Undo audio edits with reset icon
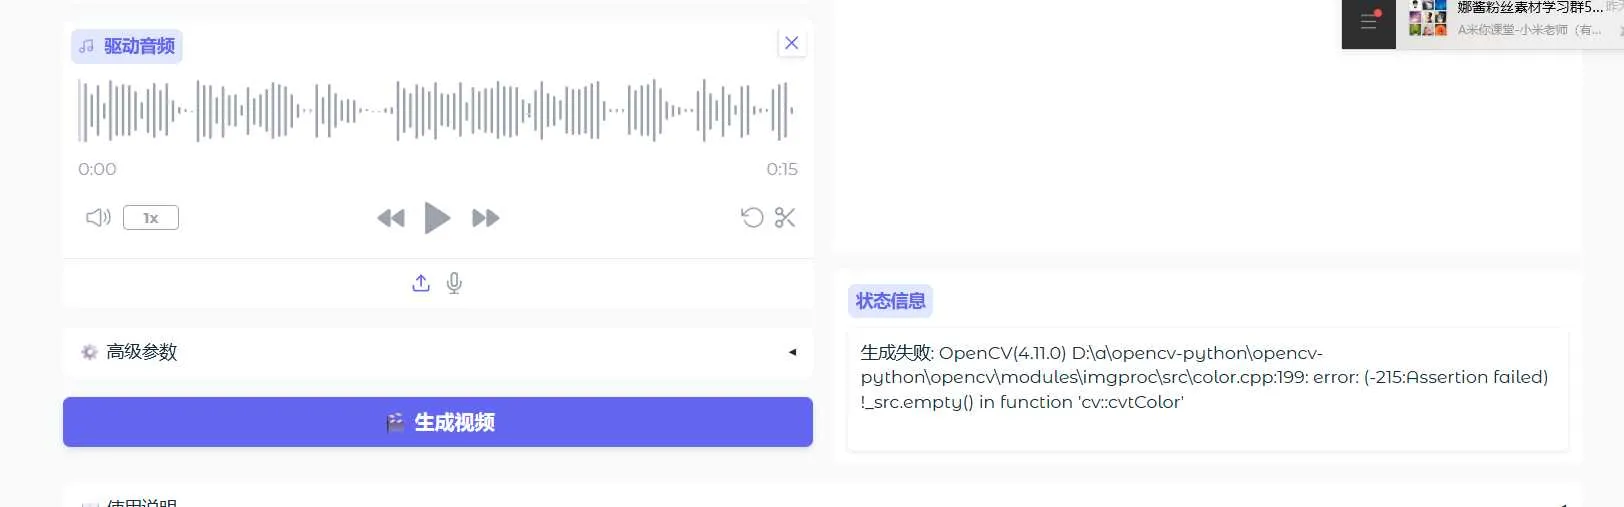This screenshot has width=1624, height=507. click(x=752, y=217)
